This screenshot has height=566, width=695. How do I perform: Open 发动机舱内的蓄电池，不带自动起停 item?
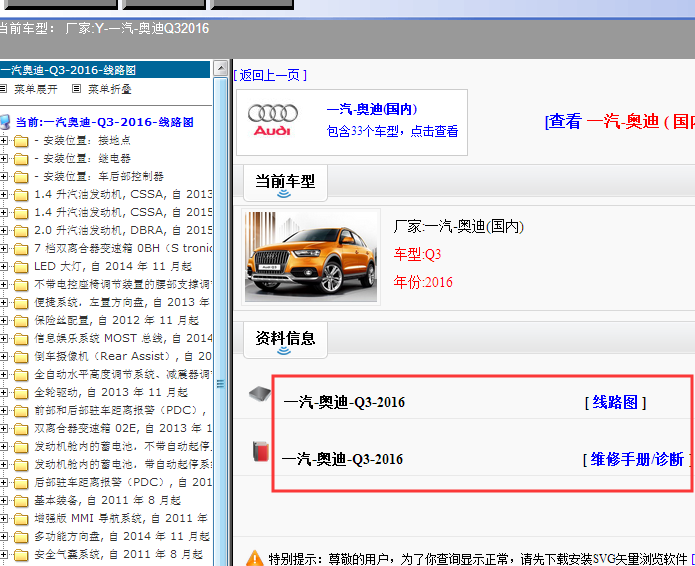pos(123,446)
